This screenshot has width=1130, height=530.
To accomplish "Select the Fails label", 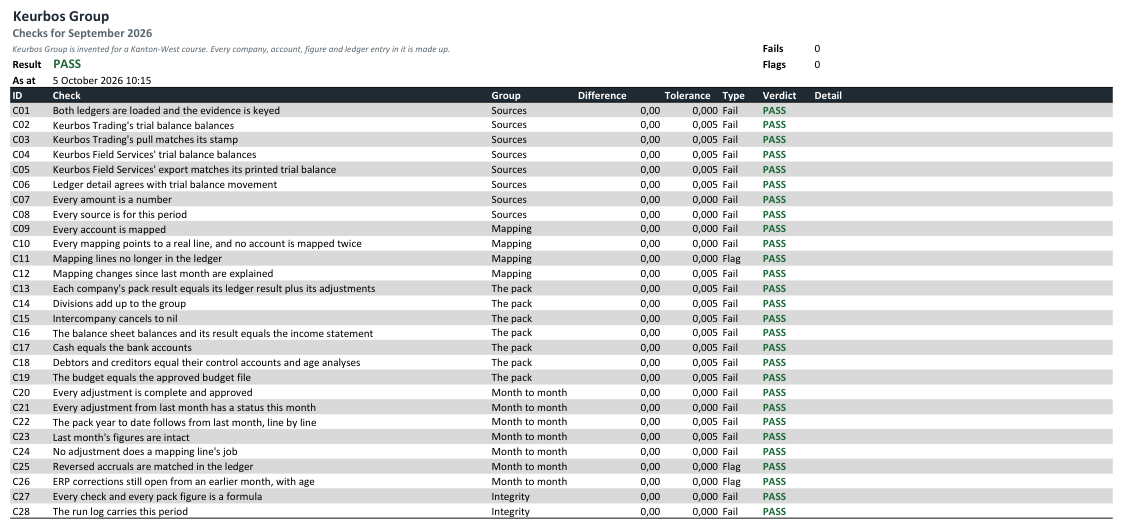I will [x=773, y=49].
